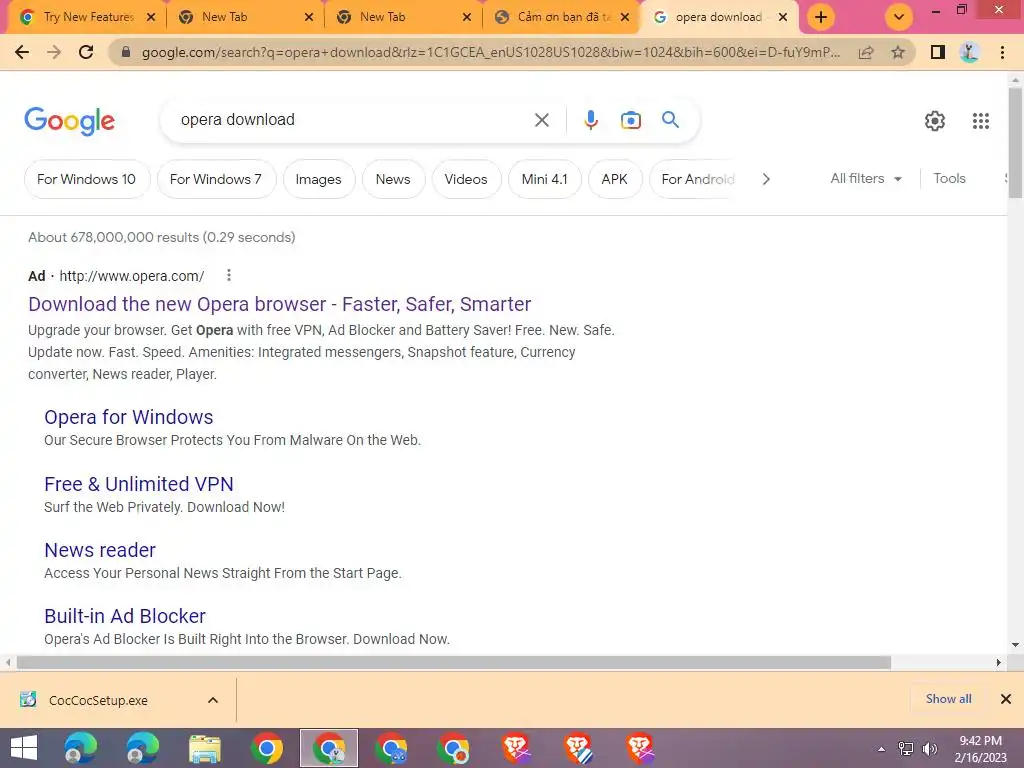The width and height of the screenshot is (1024, 768).
Task: Open the Chrome profile avatar
Action: point(970,52)
